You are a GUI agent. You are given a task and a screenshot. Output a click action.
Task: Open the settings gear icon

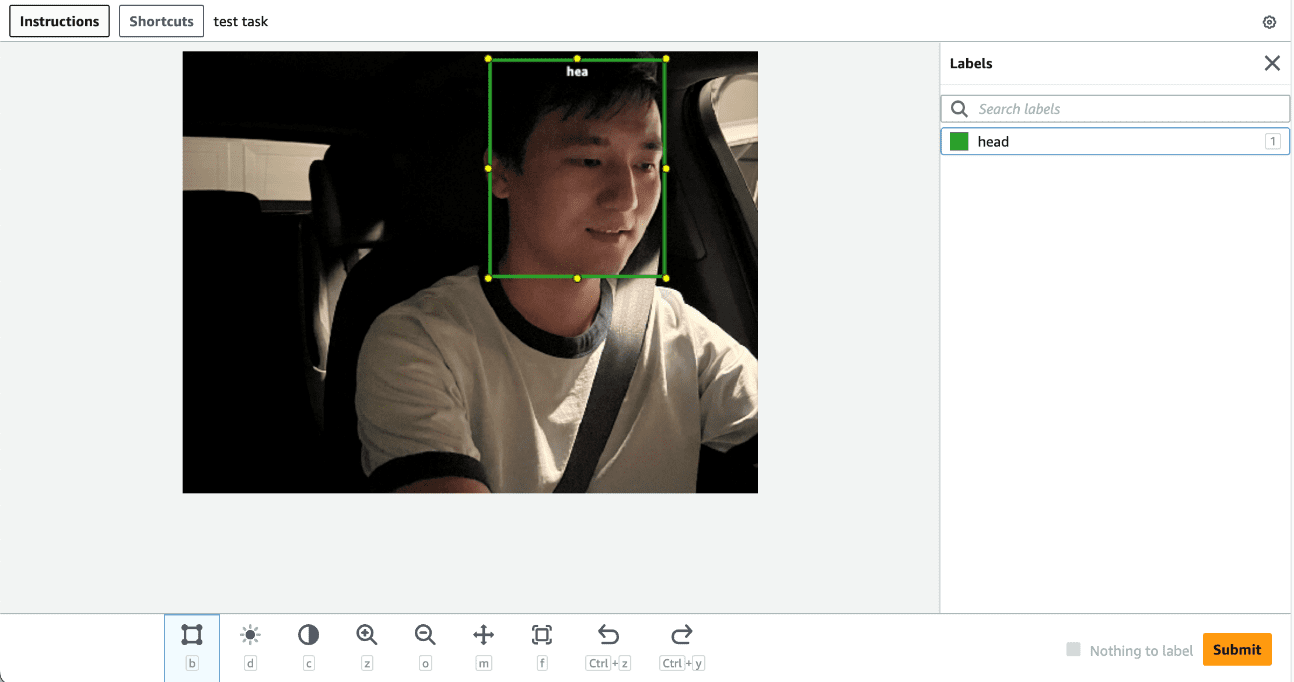pyautogui.click(x=1269, y=22)
